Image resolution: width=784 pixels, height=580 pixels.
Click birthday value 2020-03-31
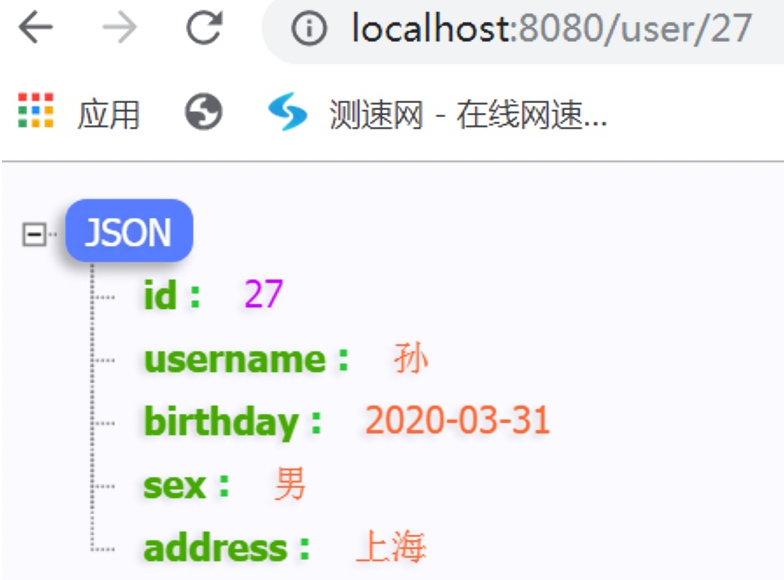point(458,420)
